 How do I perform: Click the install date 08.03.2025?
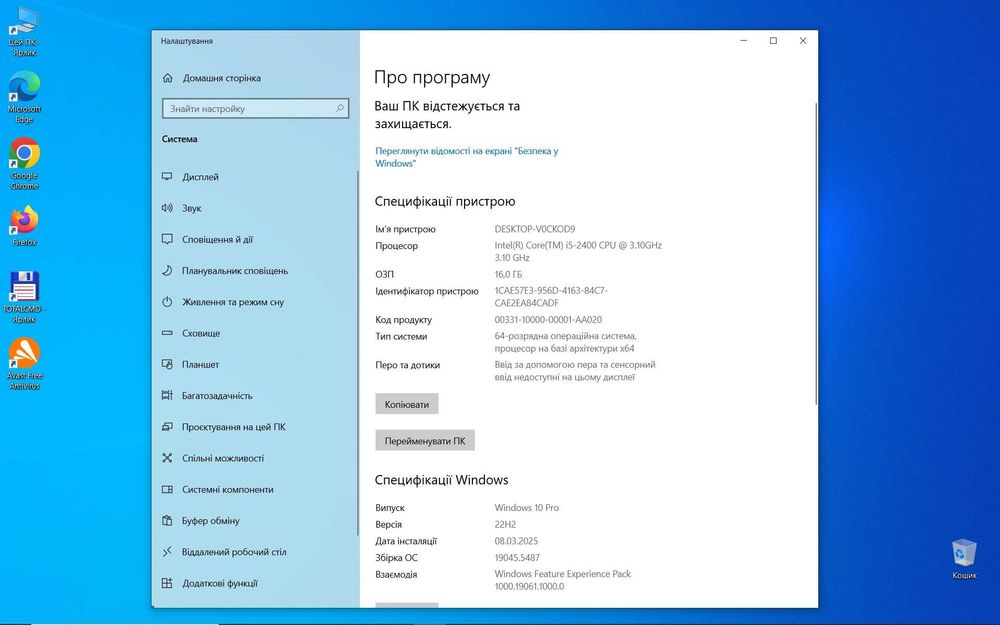pyautogui.click(x=516, y=541)
